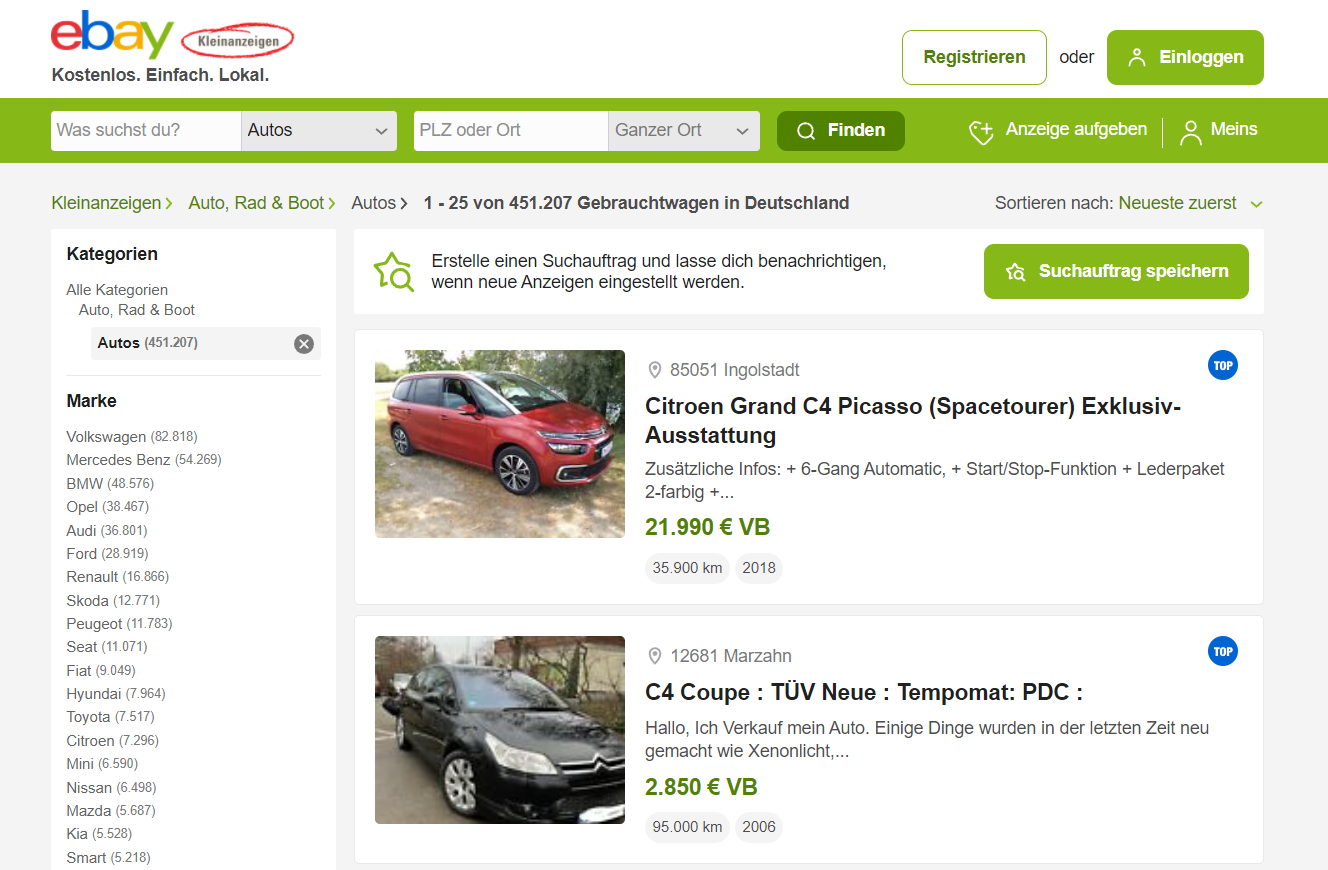Viewport: 1328px width, 870px height.
Task: Click the location pin icon next to 85051 Ingolstadt
Action: point(655,370)
